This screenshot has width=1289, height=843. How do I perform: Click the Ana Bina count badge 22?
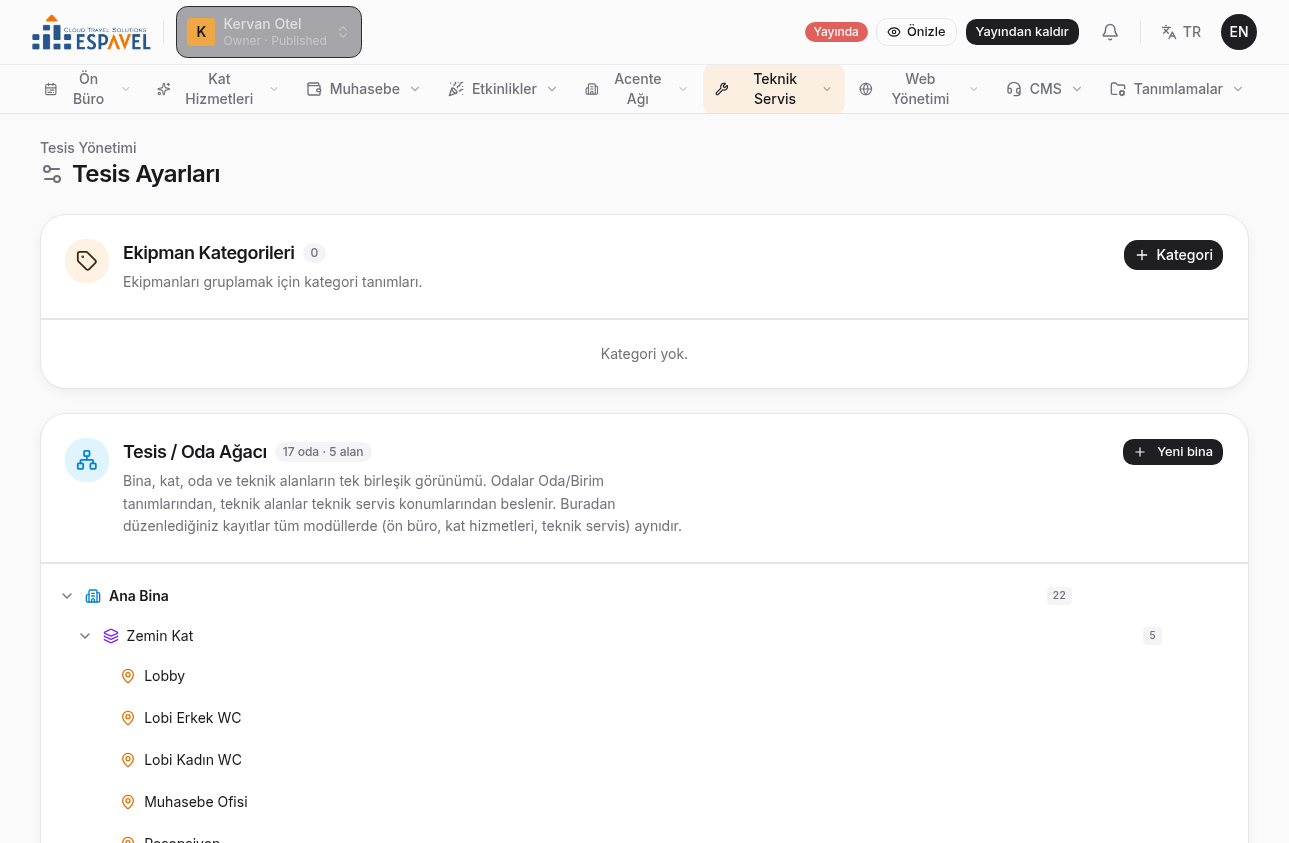(1059, 596)
